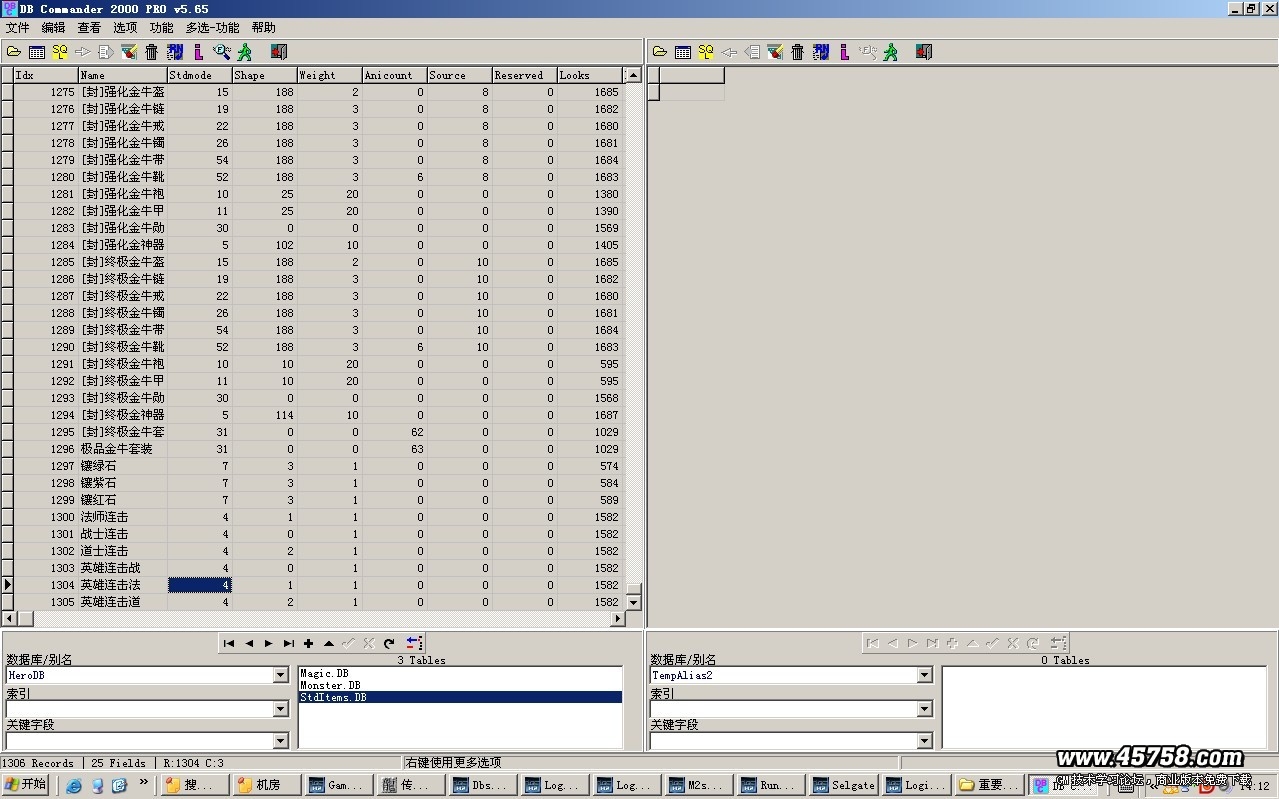Click the 开始 Start button on taskbar
Image resolution: width=1279 pixels, height=799 pixels.
[x=26, y=785]
